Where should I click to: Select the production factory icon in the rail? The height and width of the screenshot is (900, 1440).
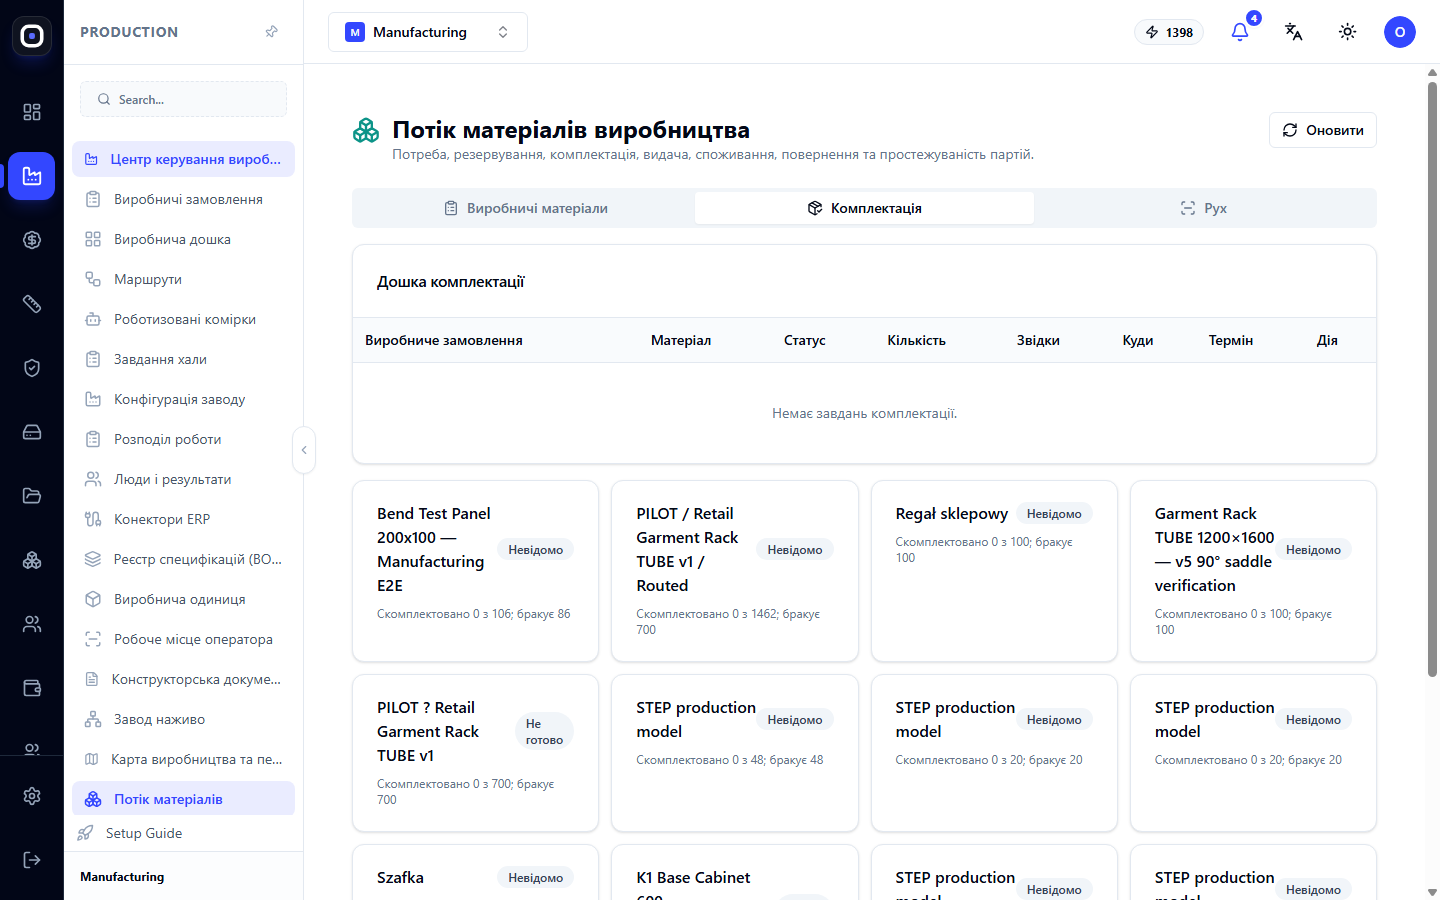(32, 176)
